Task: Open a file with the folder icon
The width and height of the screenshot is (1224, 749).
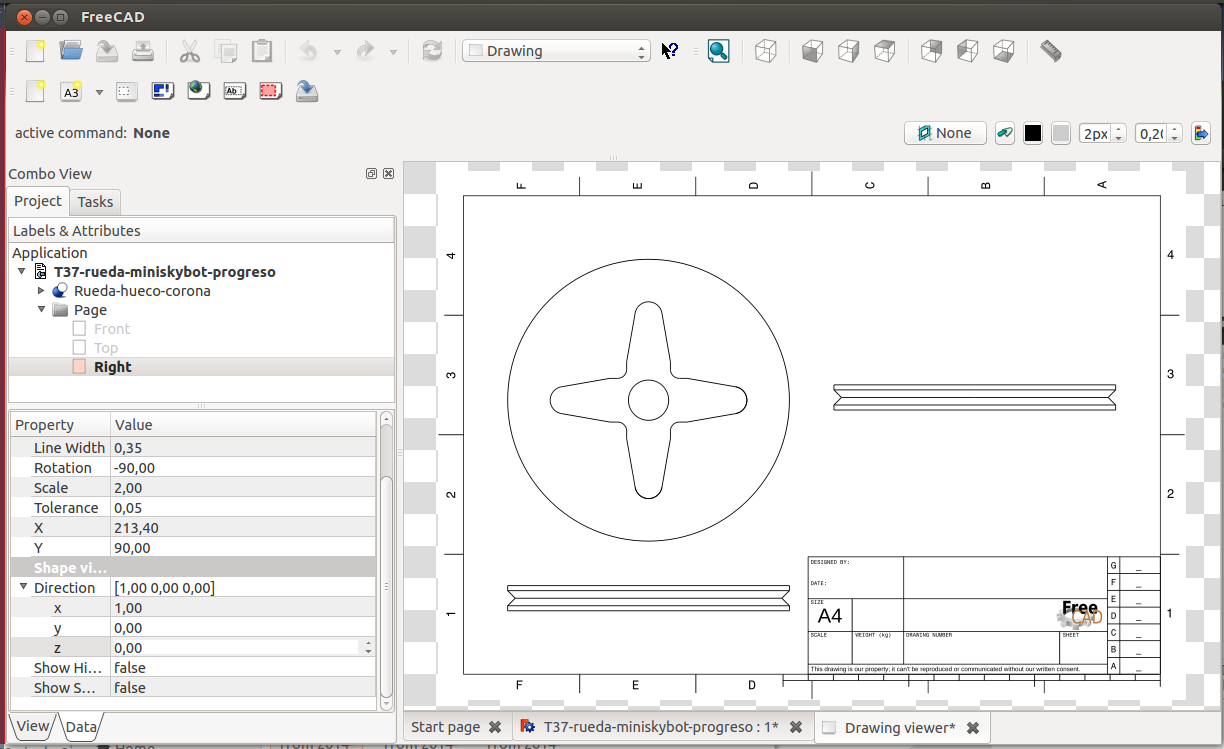Action: pos(71,51)
